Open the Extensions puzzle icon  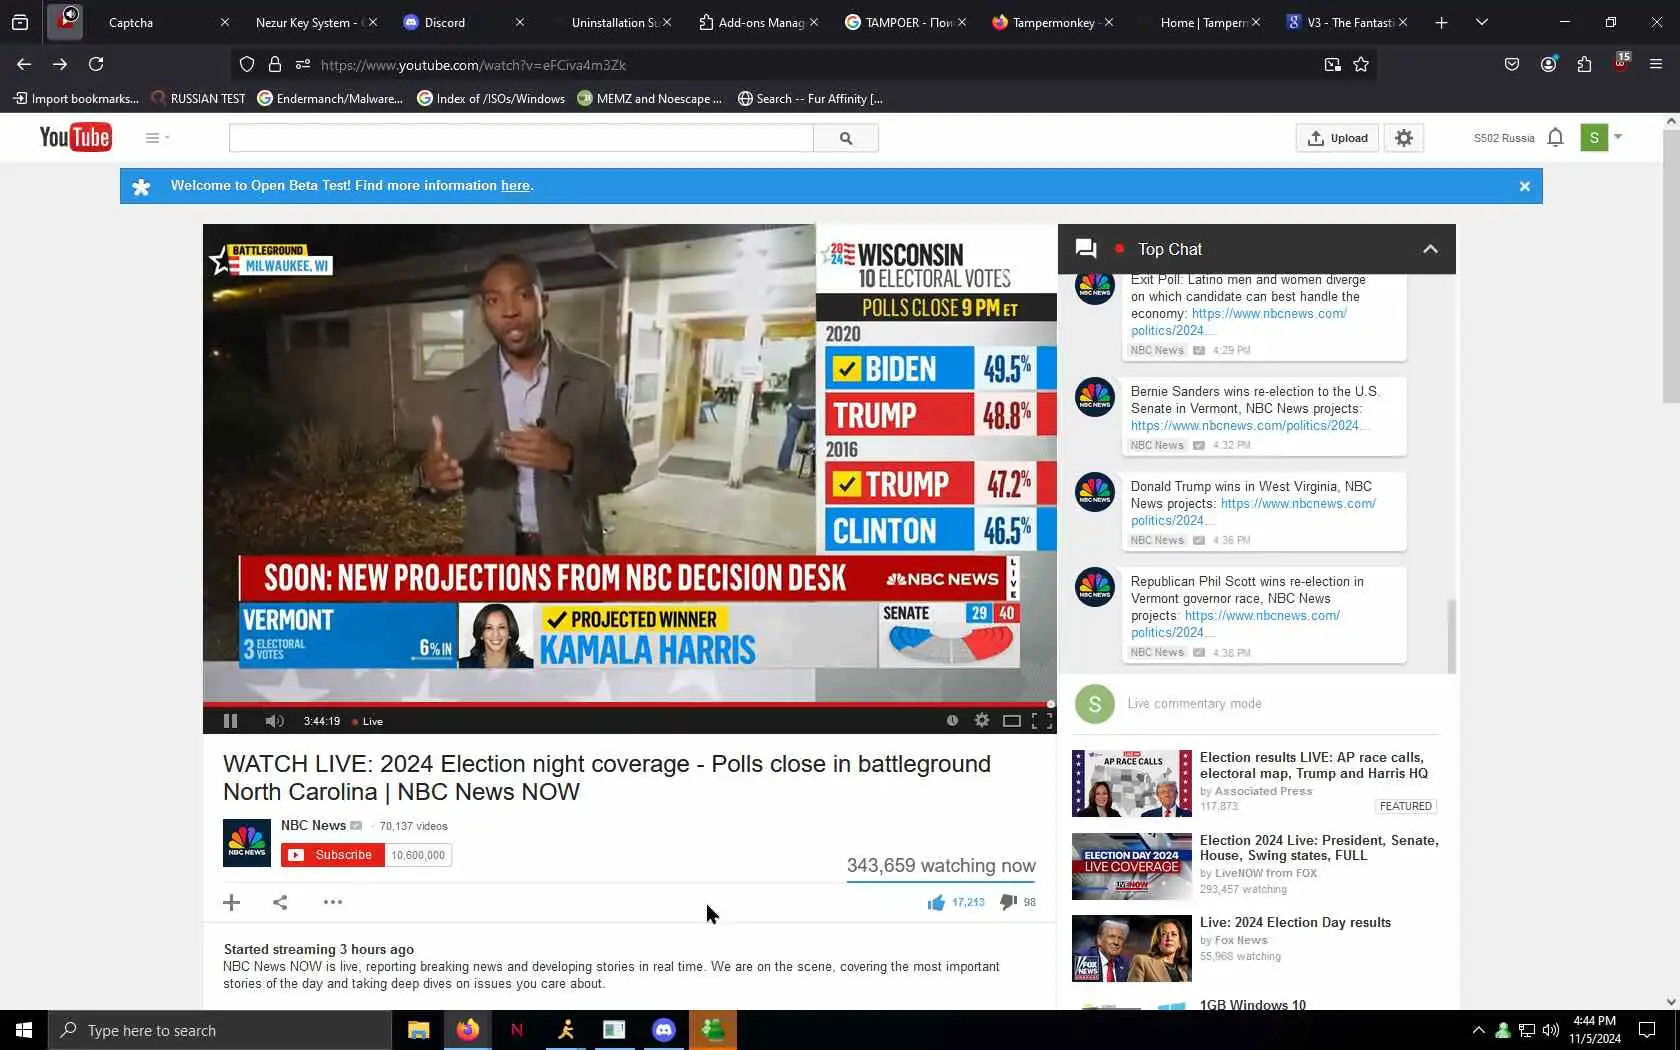(1584, 64)
